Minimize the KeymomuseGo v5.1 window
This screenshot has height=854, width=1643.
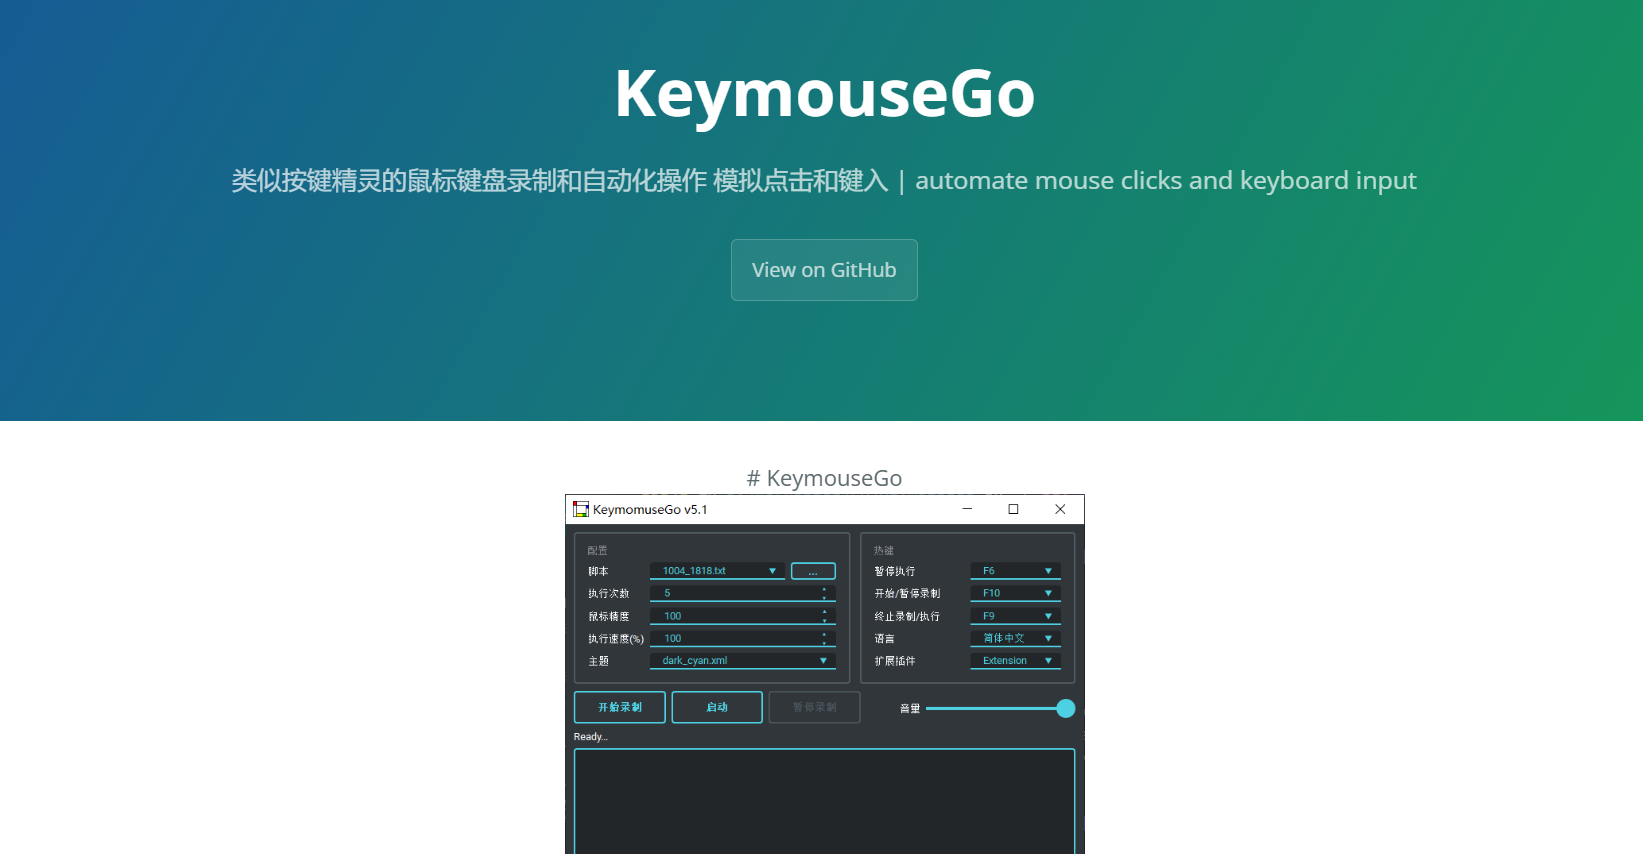pos(967,509)
